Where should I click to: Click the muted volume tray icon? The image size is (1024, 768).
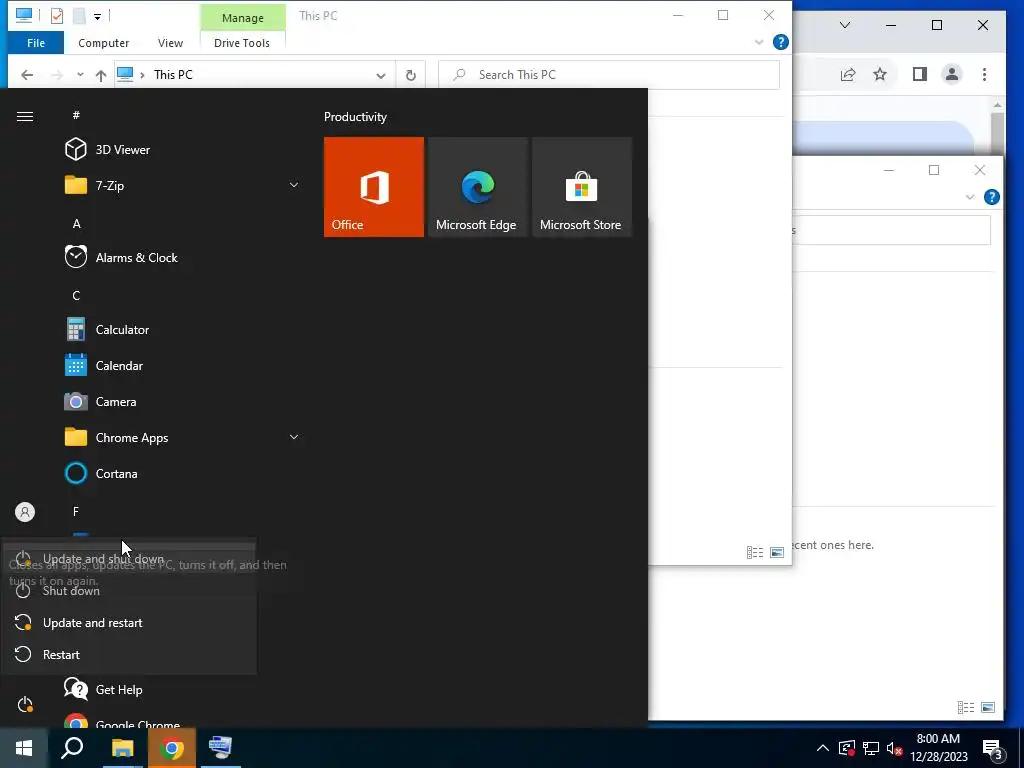click(895, 748)
